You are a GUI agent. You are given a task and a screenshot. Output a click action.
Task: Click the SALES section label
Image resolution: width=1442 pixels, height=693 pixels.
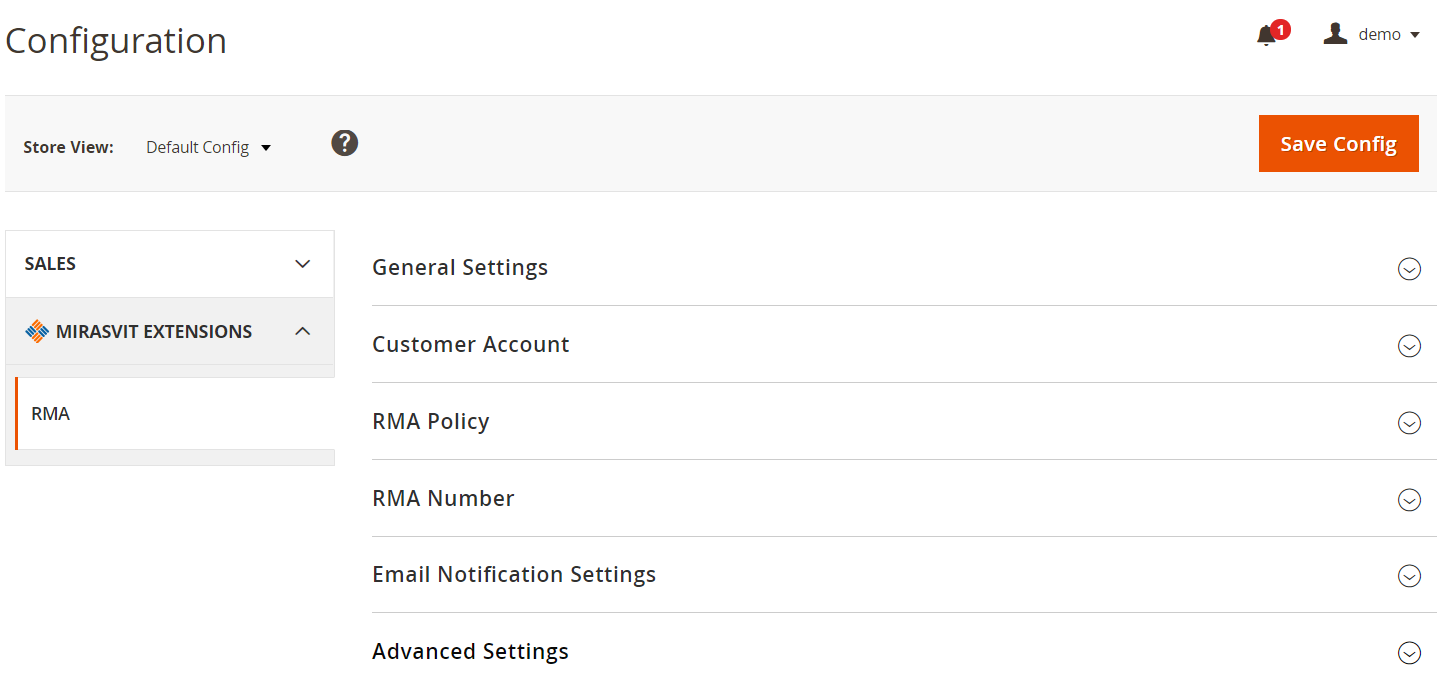[50, 264]
